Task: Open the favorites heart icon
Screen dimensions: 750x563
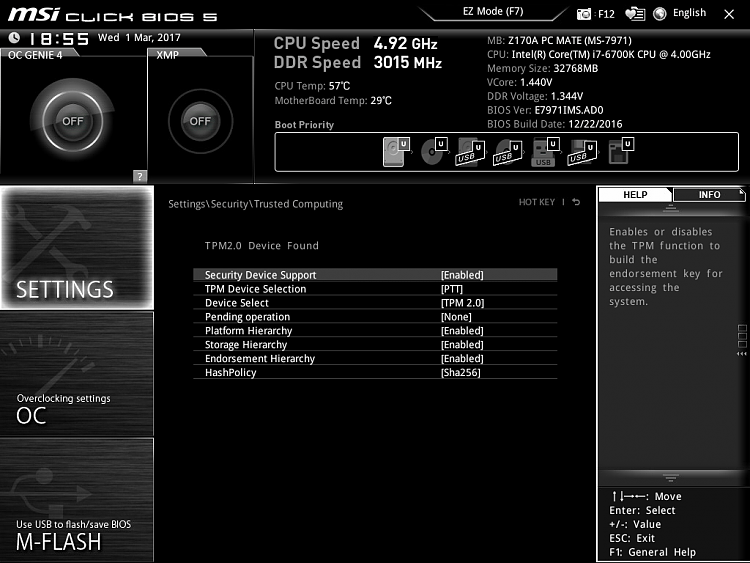Action: (x=635, y=14)
